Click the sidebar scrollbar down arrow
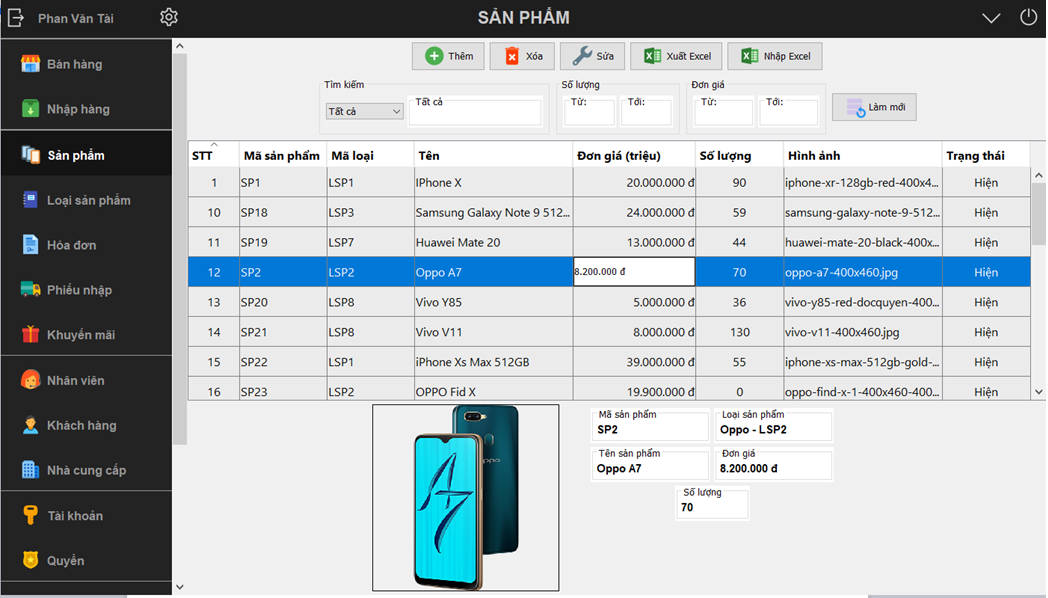 tap(179, 587)
